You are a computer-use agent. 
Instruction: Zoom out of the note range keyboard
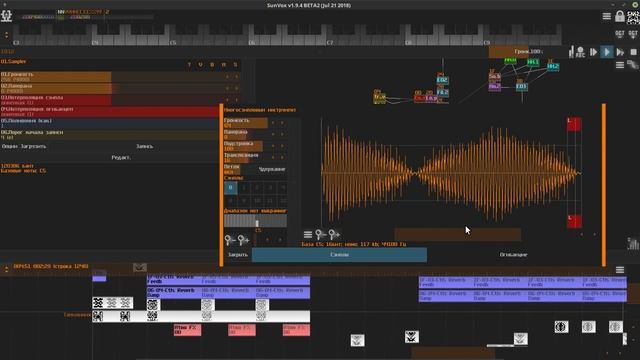[x=229, y=240]
